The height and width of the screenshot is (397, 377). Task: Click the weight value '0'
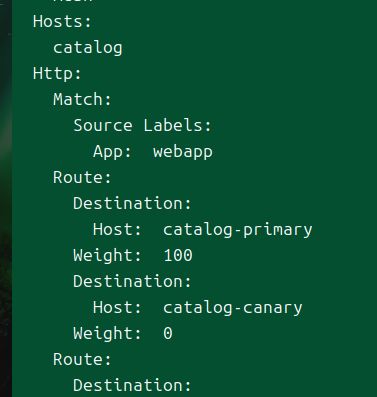point(168,334)
